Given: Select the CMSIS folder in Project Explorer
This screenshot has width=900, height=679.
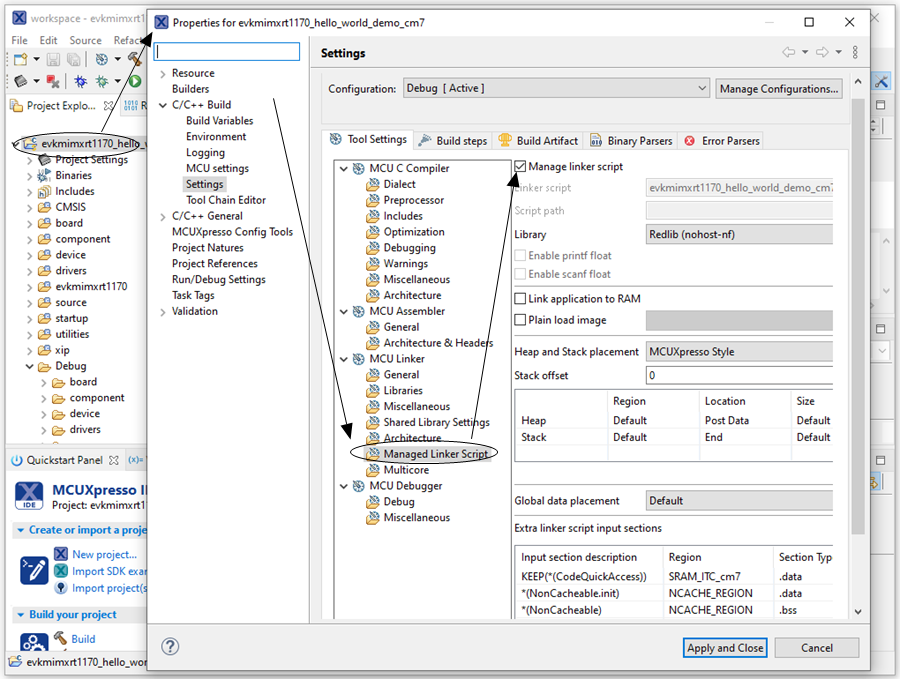Looking at the screenshot, I should [70, 207].
